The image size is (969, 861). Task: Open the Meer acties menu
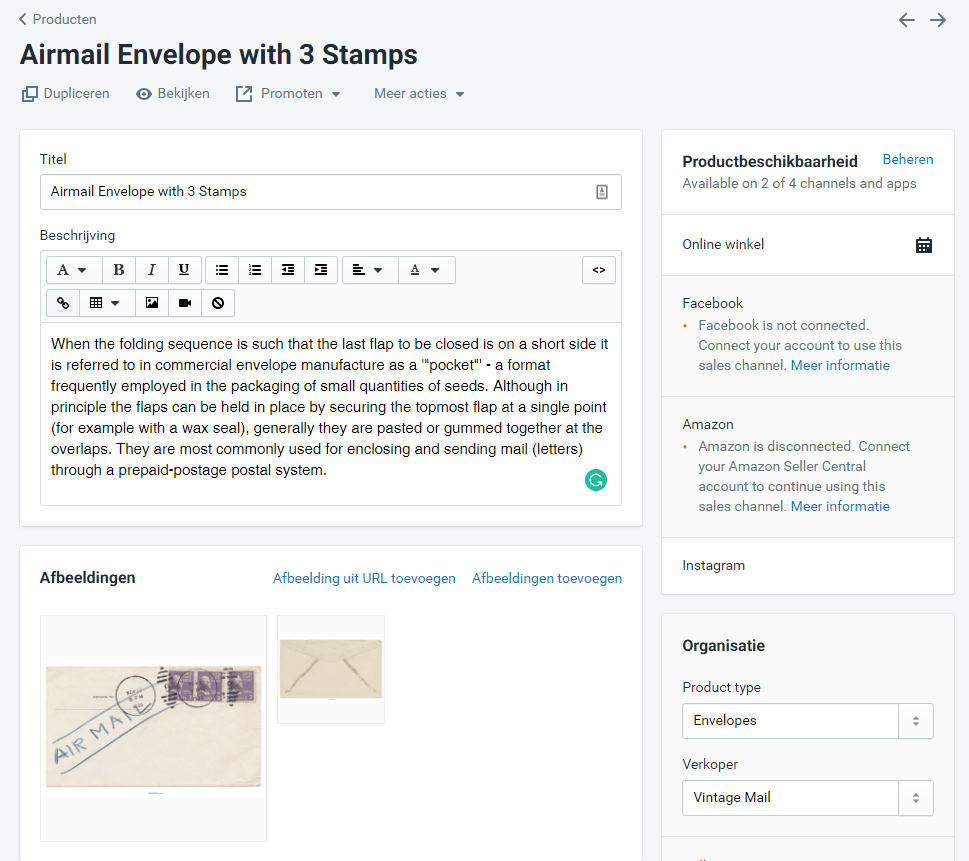click(x=420, y=93)
